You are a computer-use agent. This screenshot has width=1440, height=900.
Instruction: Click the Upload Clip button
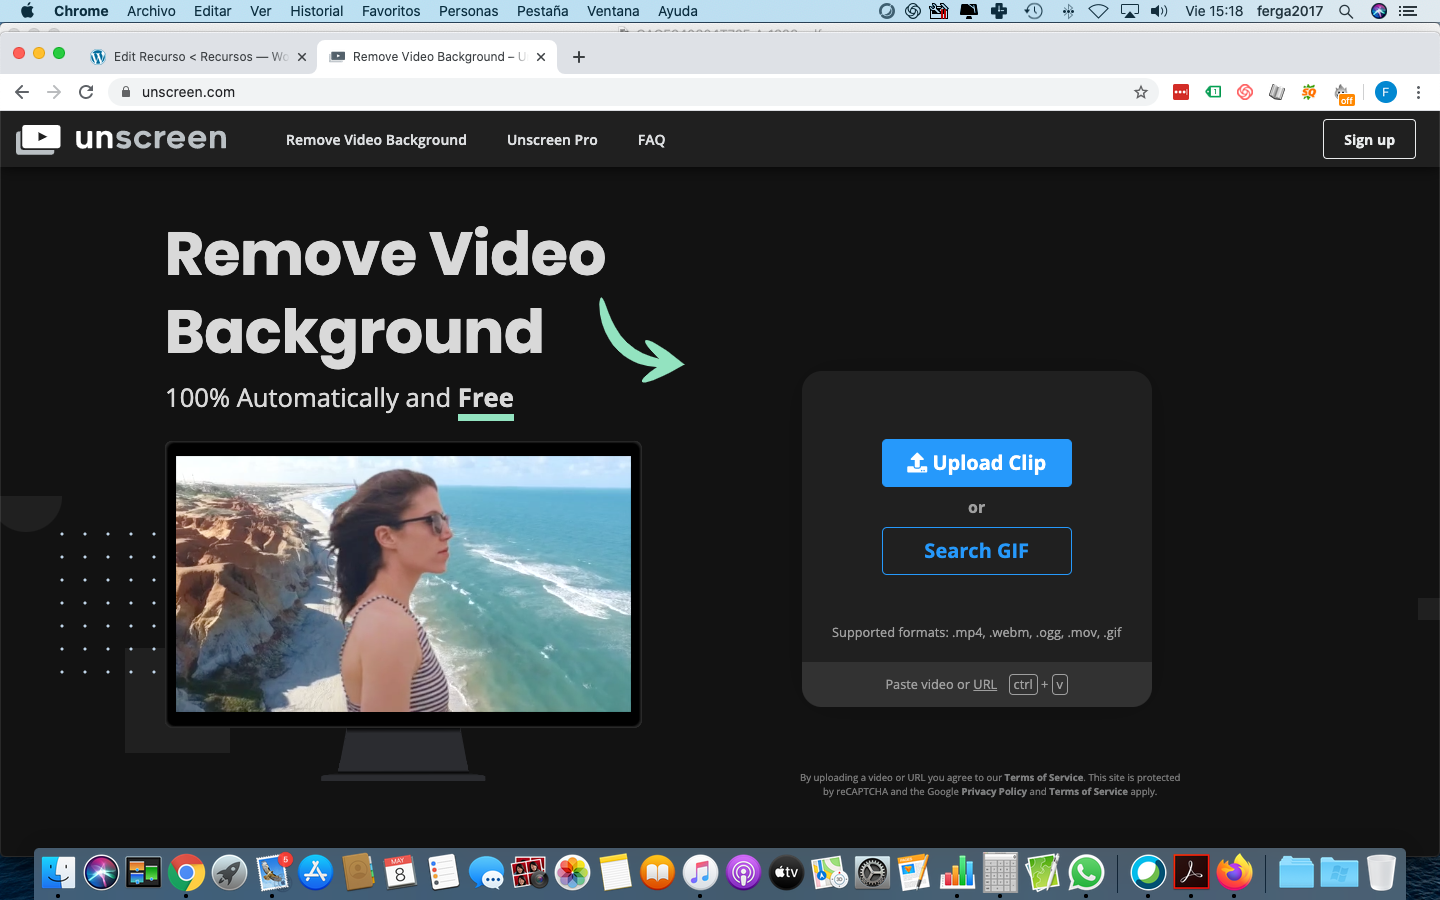[x=976, y=463]
